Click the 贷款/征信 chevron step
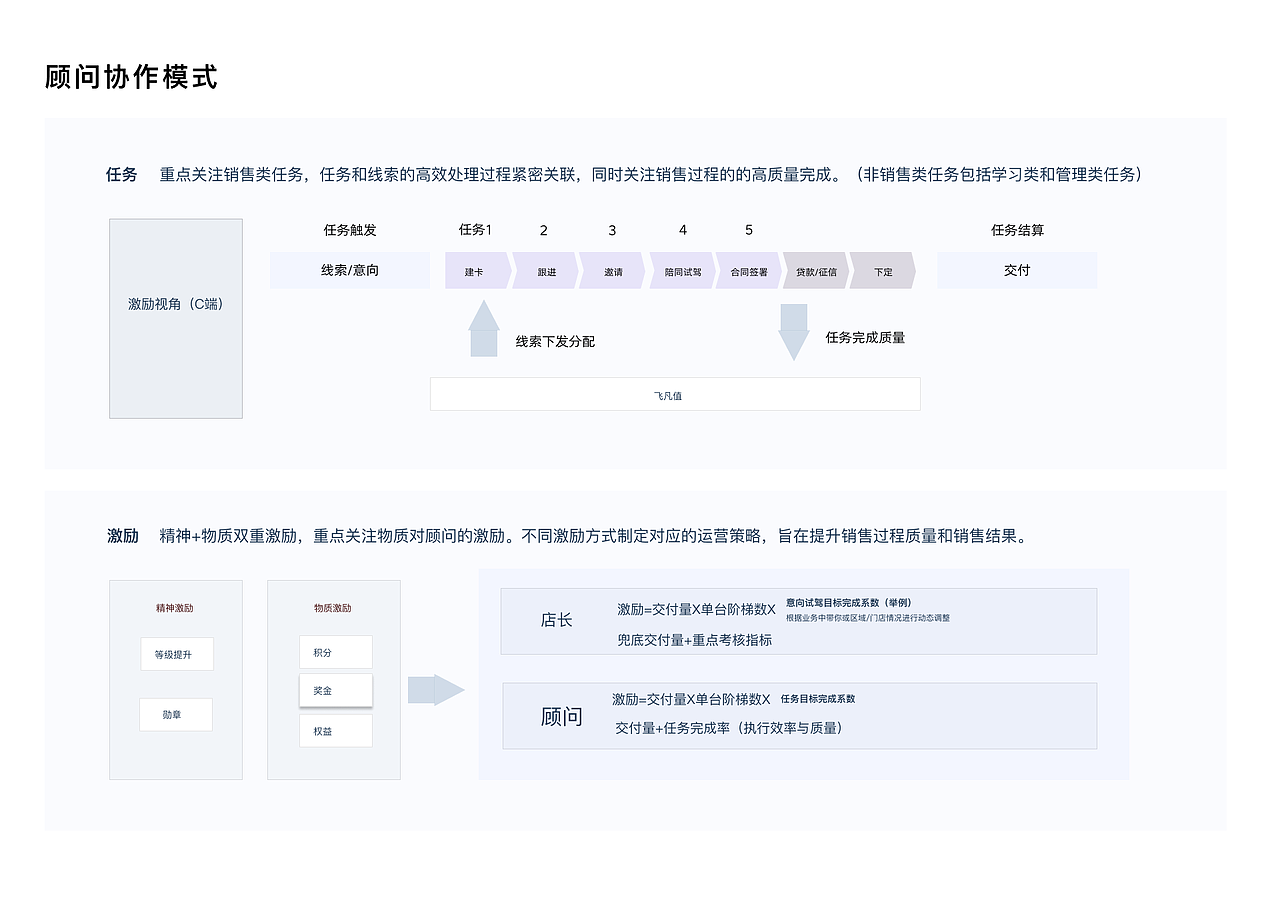The image size is (1280, 924). (815, 270)
